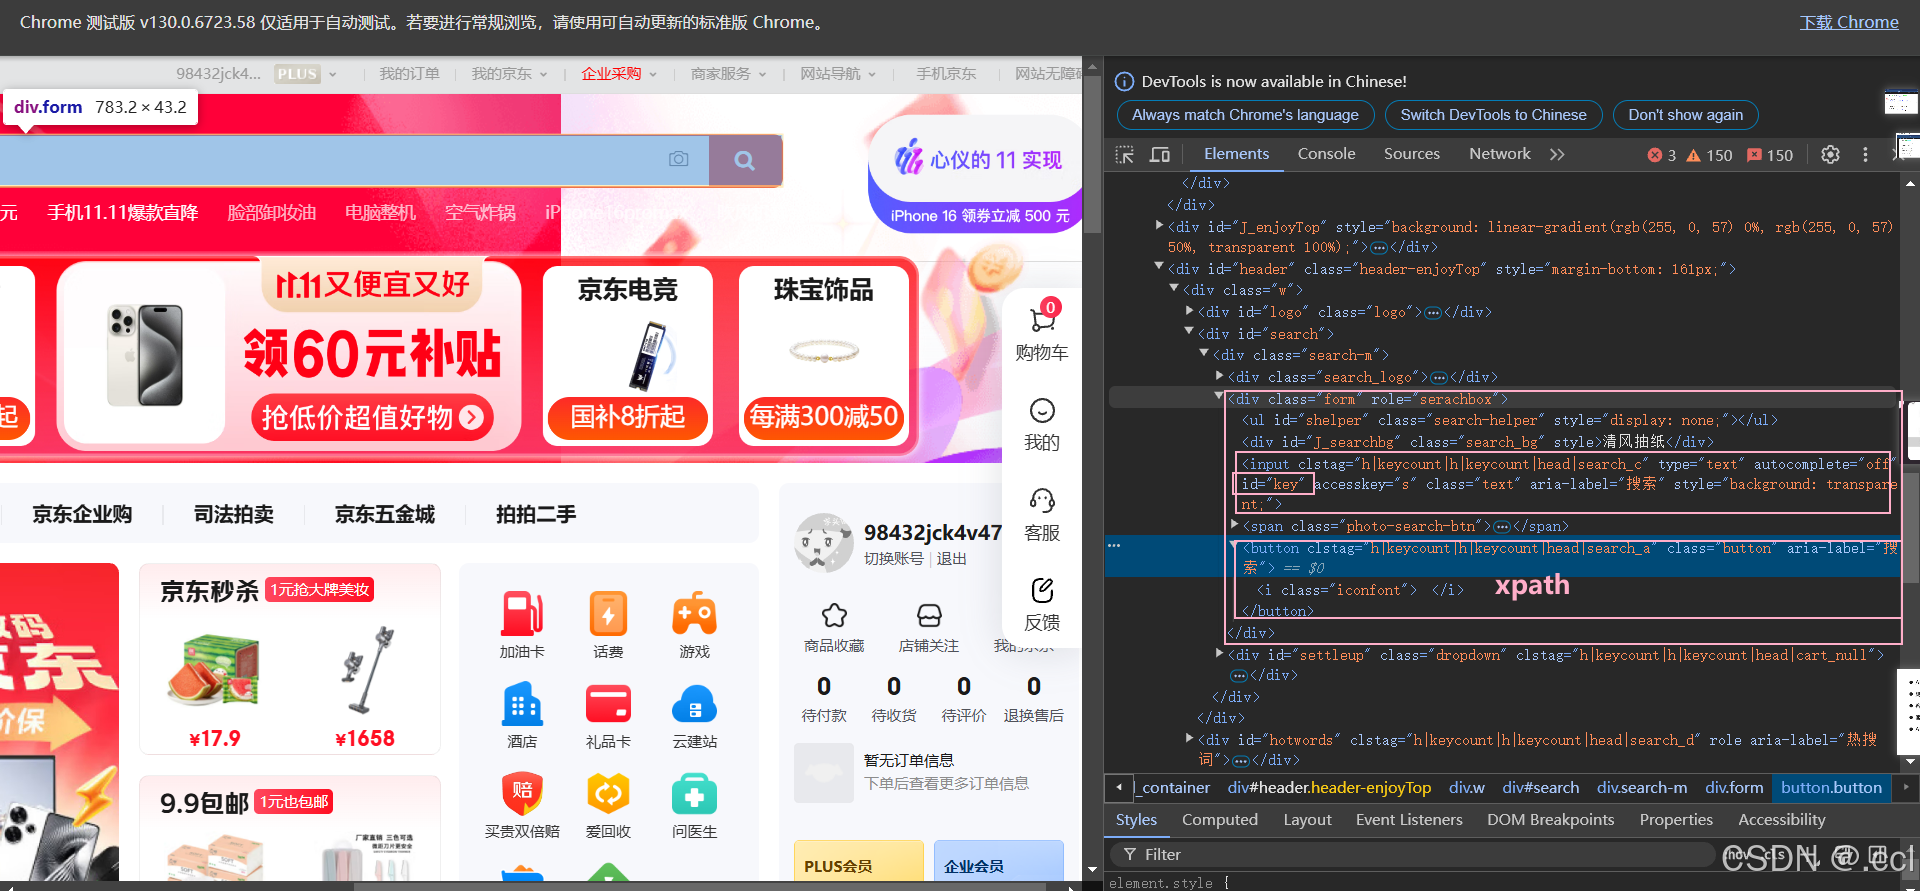This screenshot has width=1920, height=891.
Task: Open the 我的 smiley face icon
Action: [1042, 410]
